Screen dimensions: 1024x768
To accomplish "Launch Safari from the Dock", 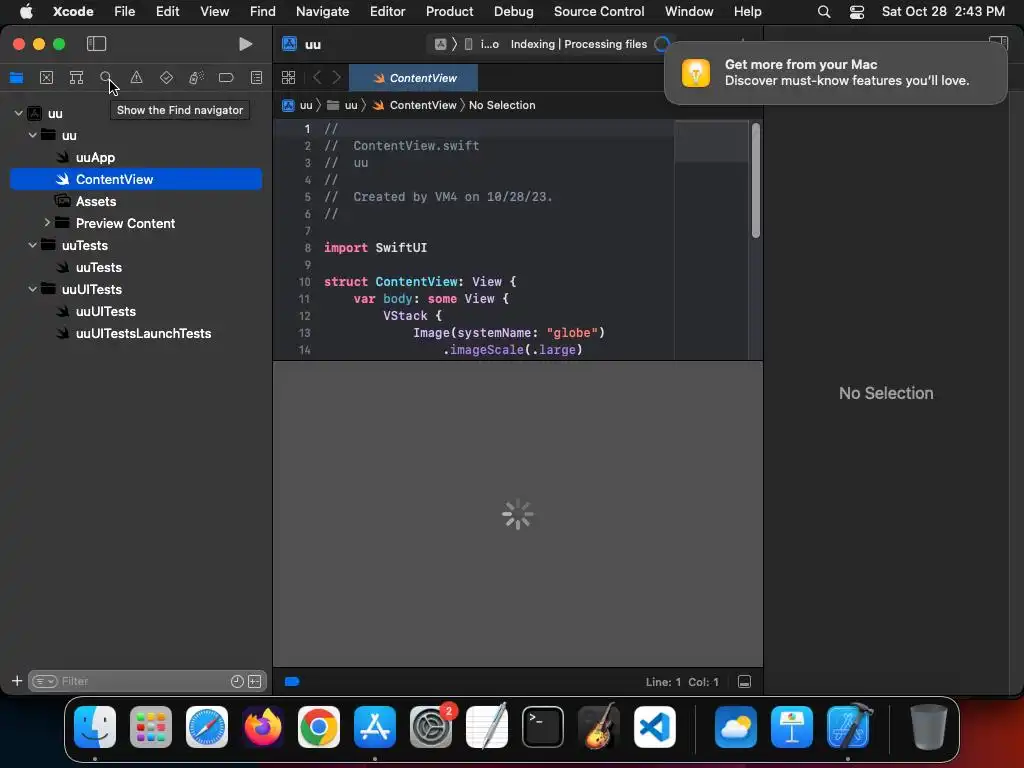I will point(207,727).
